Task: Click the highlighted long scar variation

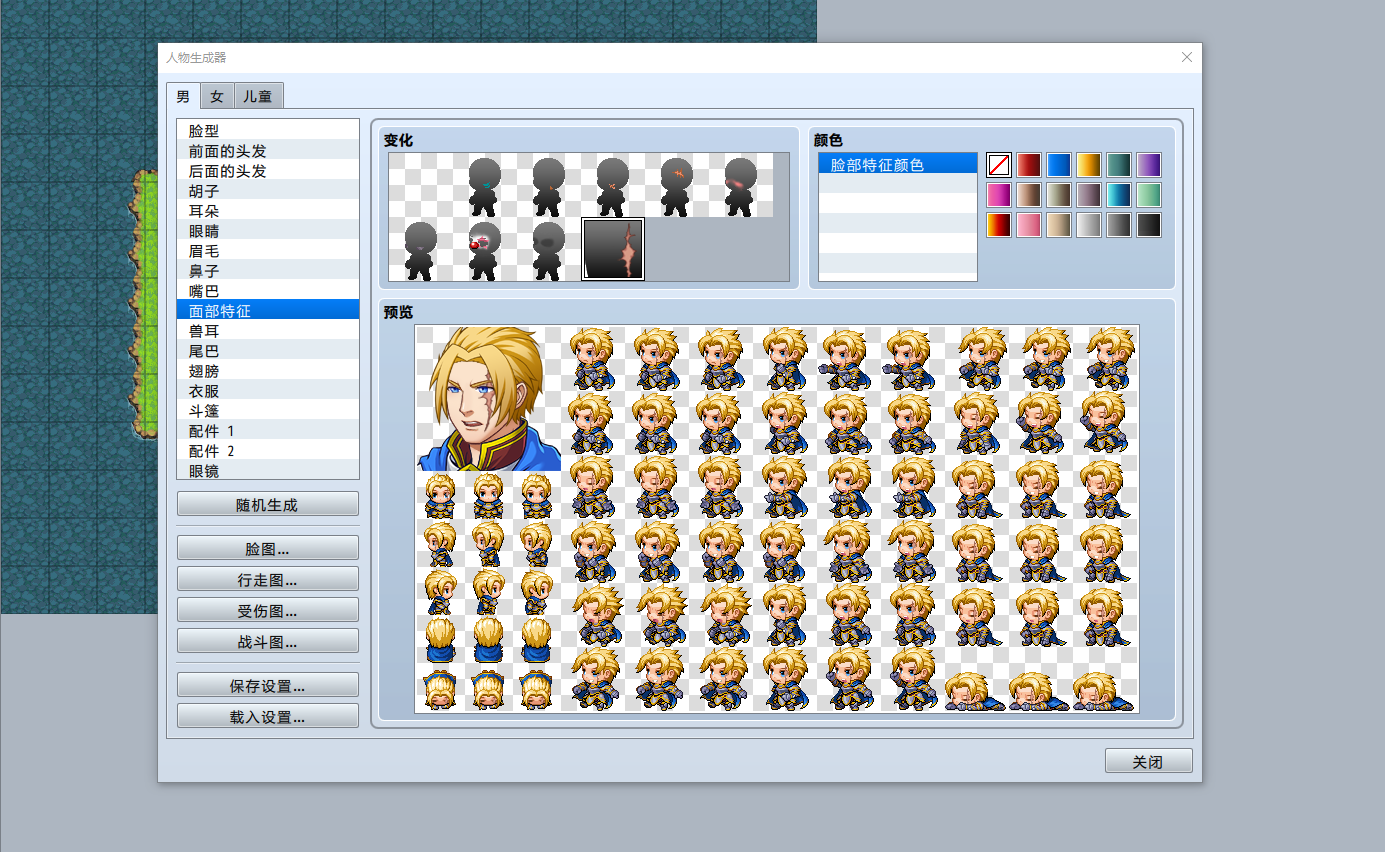Action: (613, 249)
